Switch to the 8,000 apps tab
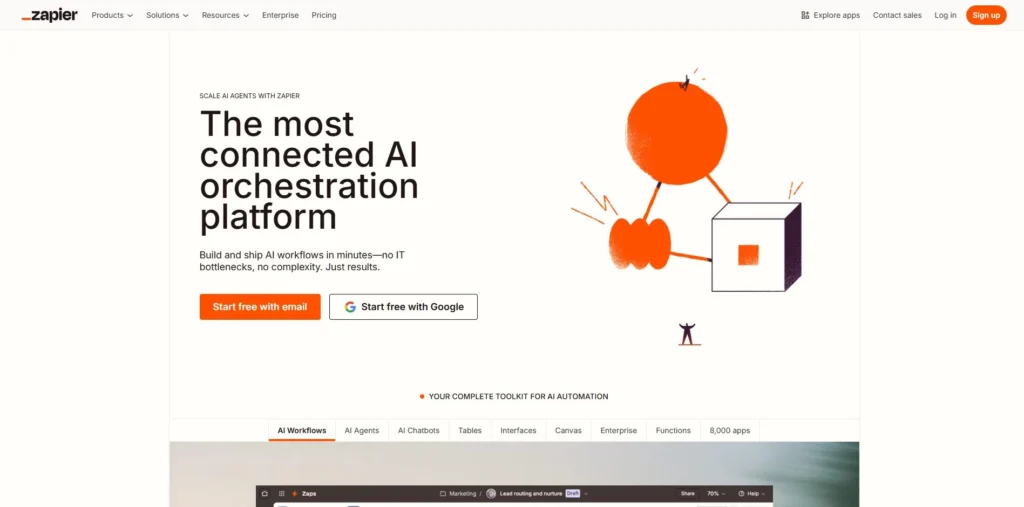Image resolution: width=1024 pixels, height=507 pixels. (x=729, y=431)
